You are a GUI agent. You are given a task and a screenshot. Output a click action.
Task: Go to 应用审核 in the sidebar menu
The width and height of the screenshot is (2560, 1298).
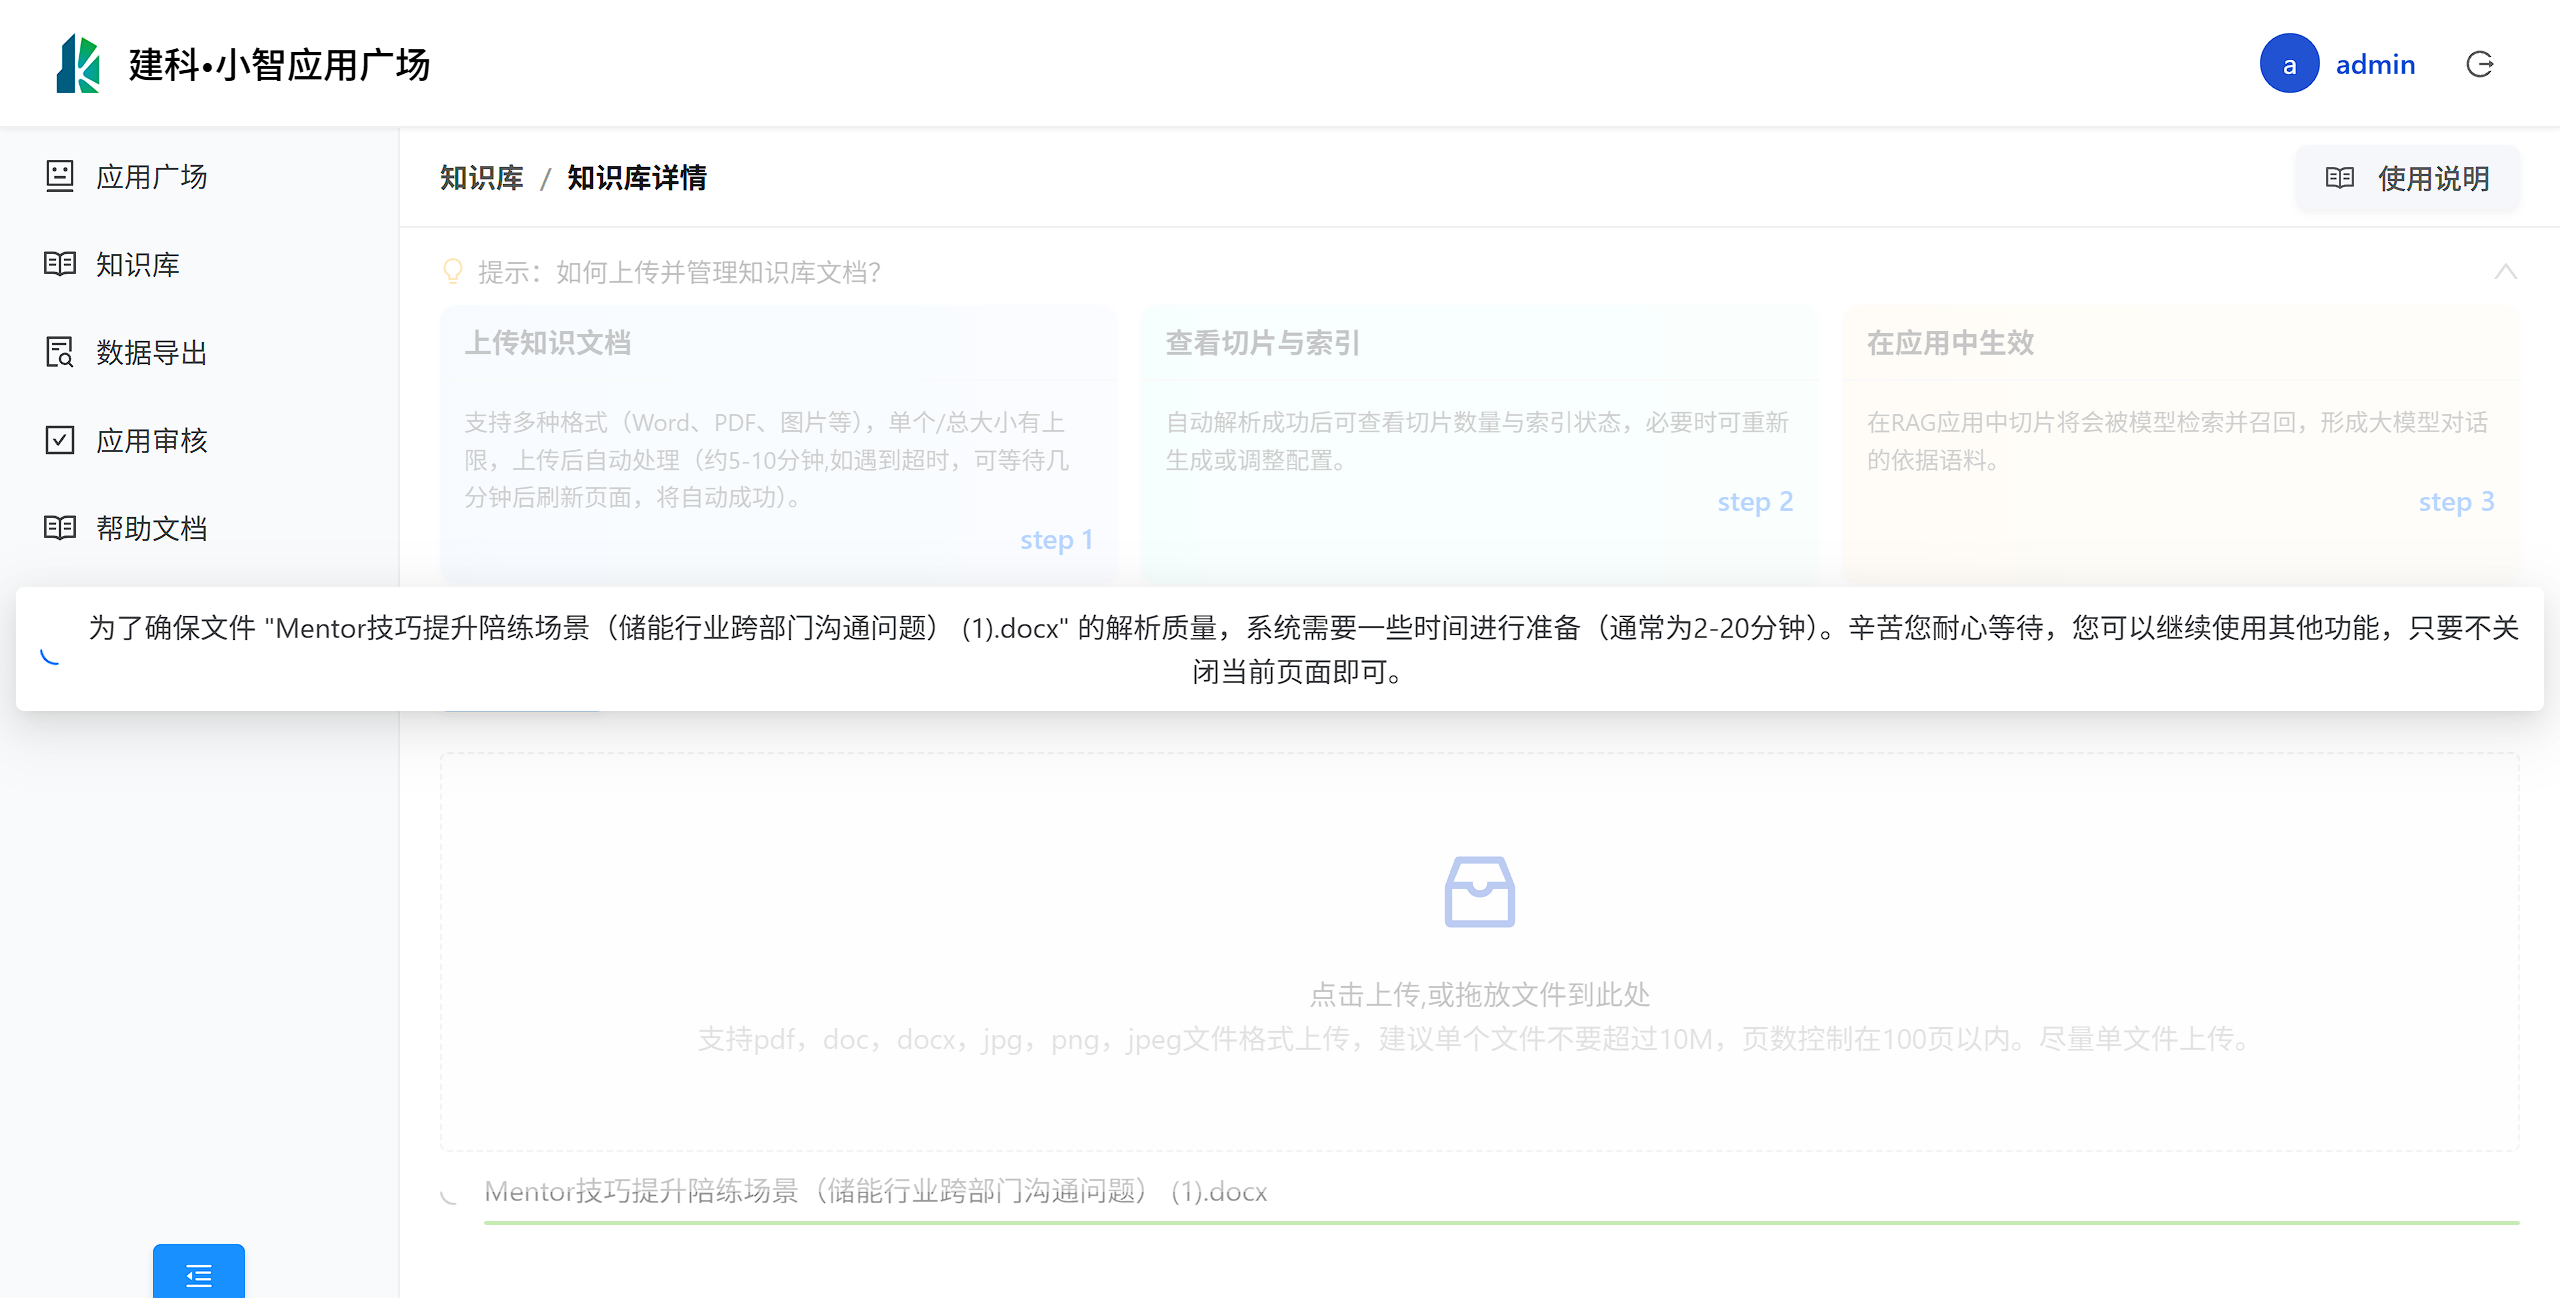(x=152, y=440)
